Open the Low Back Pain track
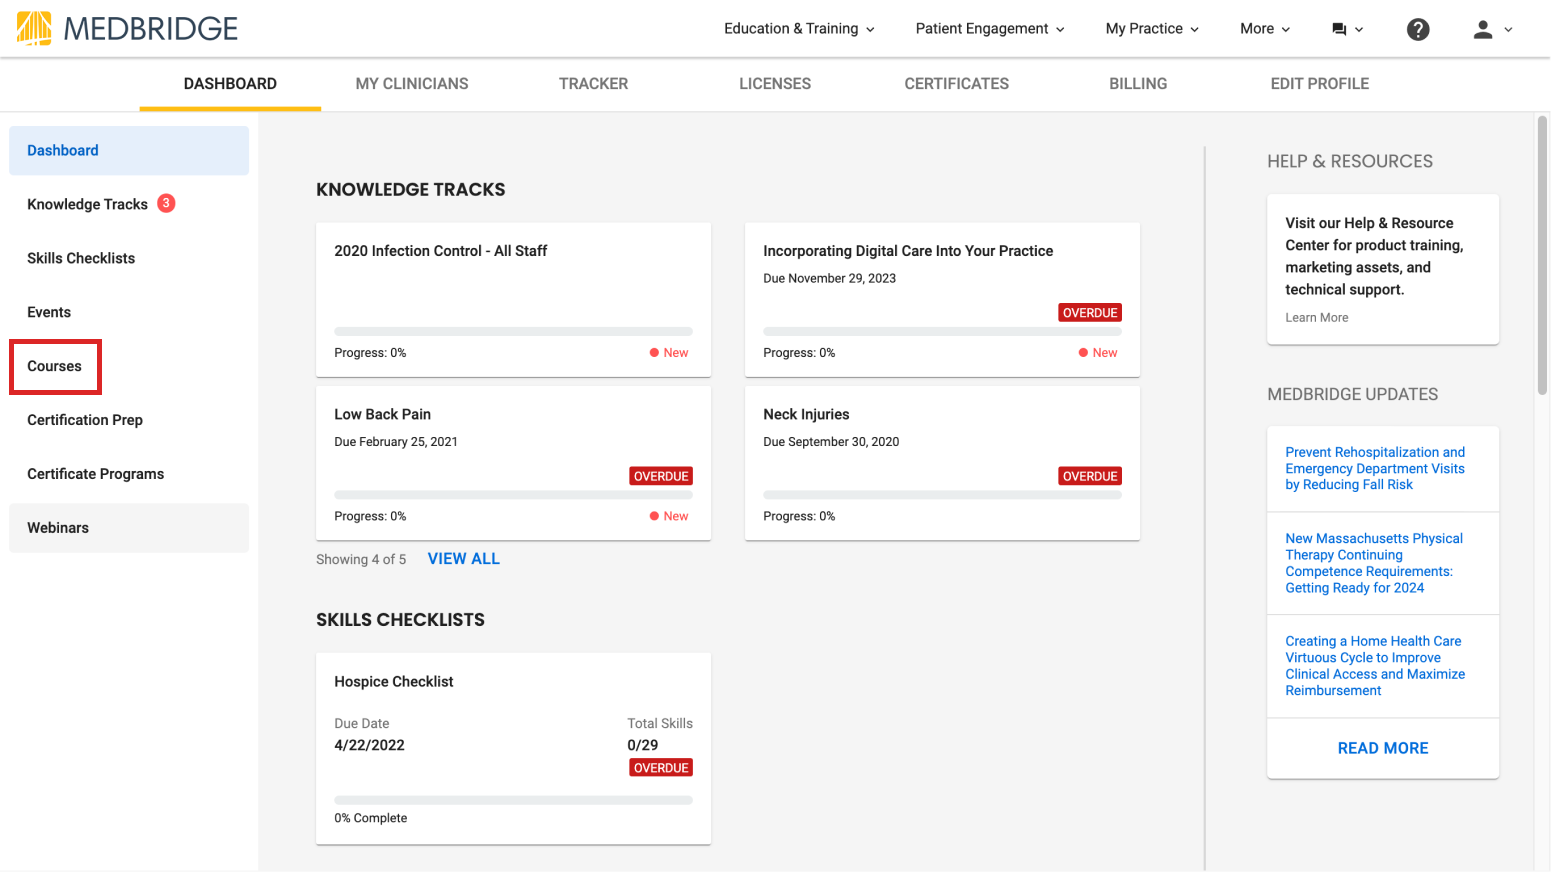This screenshot has height=872, width=1551. pos(513,463)
